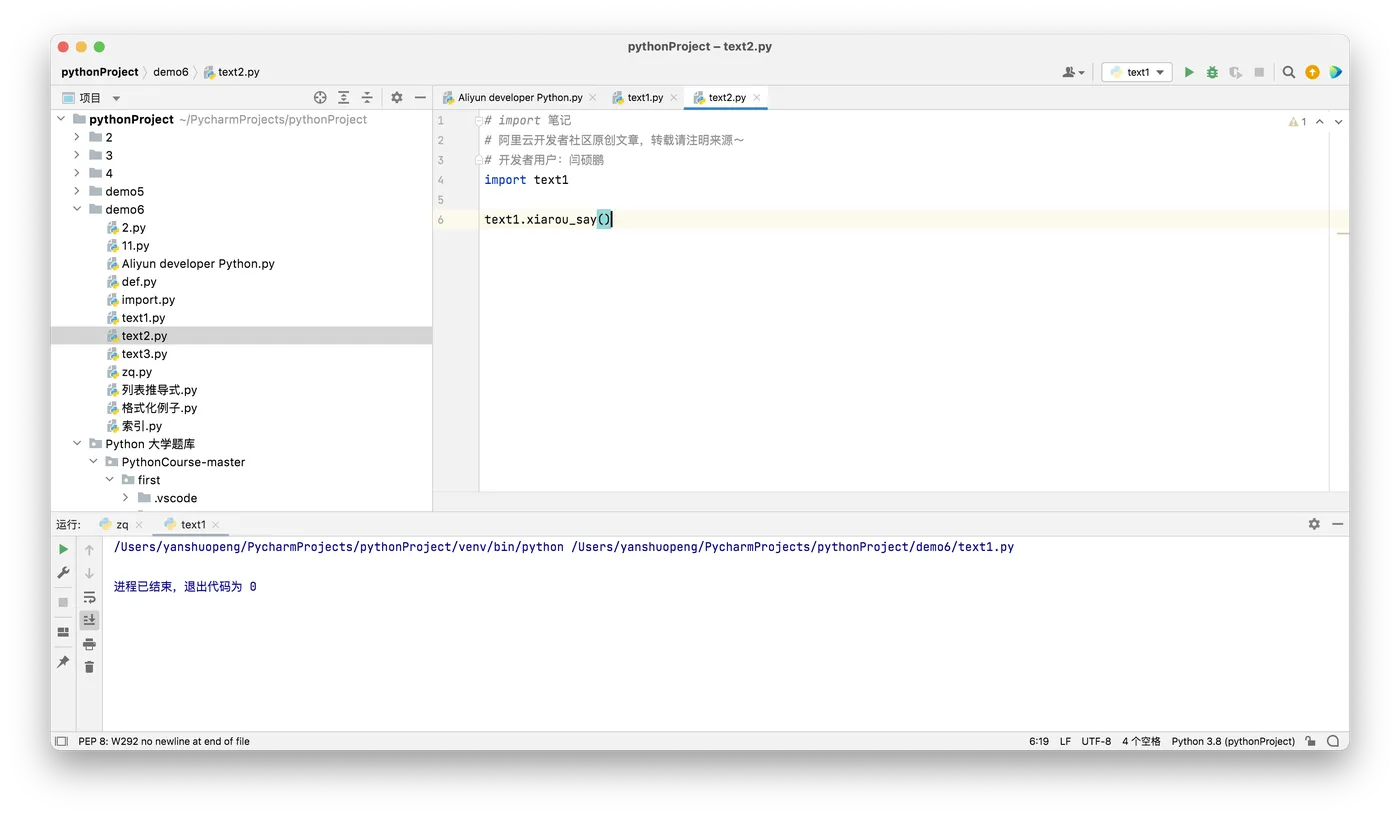Screen dimensions: 1400x817
Task: Collapse all icon in project panel
Action: [x=367, y=98]
